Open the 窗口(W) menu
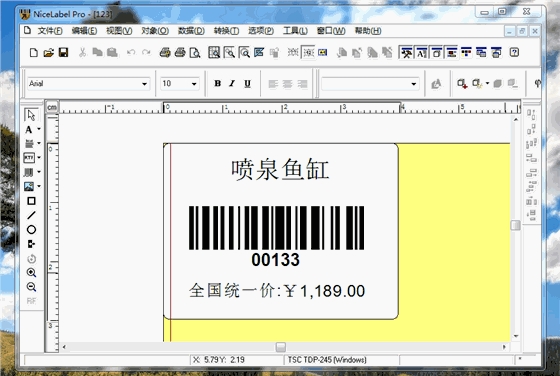Screen dimensions: 560x376 331,31
